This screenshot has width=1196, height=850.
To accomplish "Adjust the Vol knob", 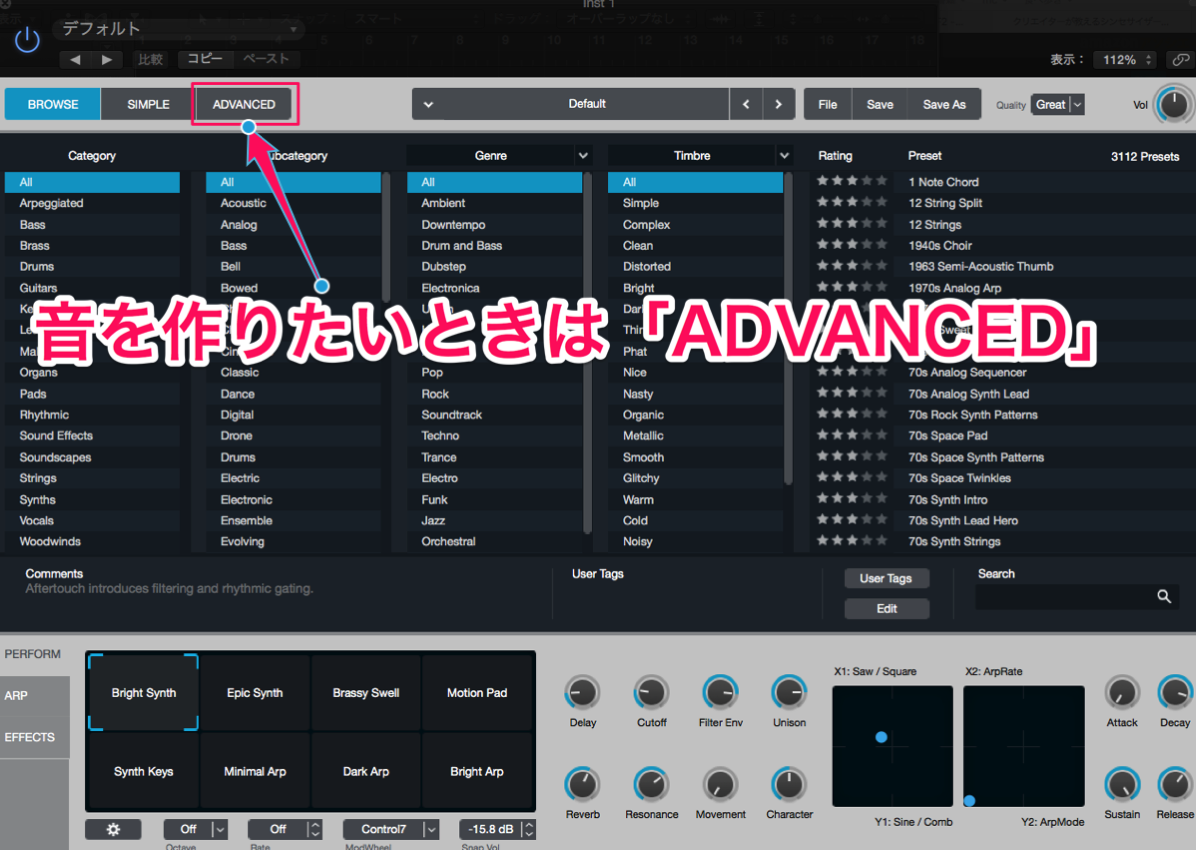I will coord(1173,105).
